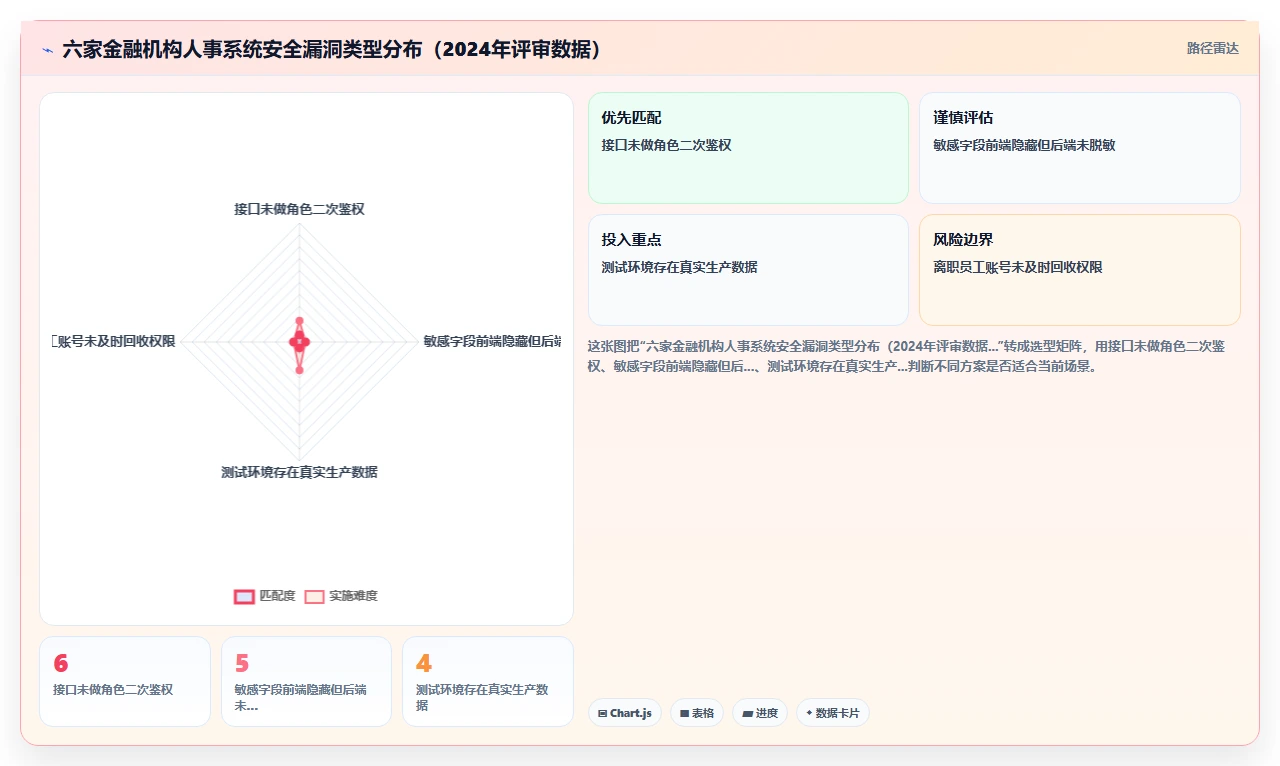The width and height of the screenshot is (1280, 766).
Task: Open the 优先匹配 card
Action: (x=748, y=148)
